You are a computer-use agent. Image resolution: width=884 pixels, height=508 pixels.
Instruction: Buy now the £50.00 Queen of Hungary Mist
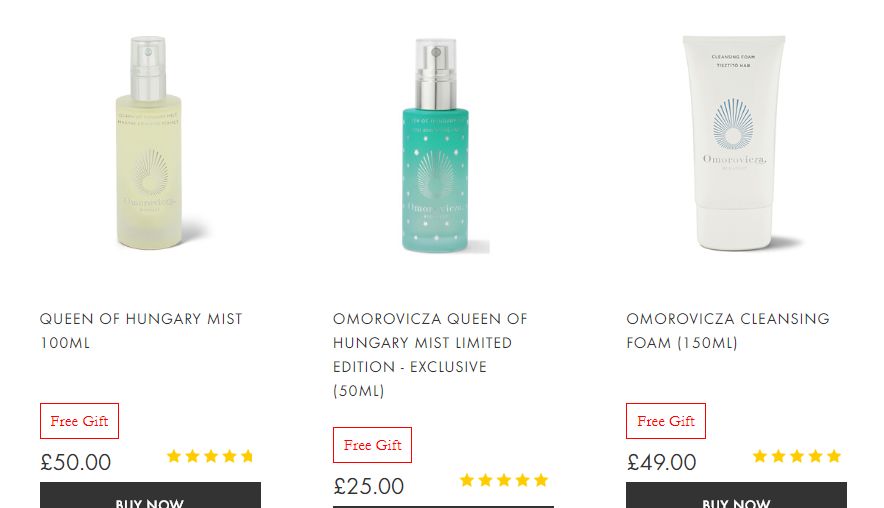point(150,496)
